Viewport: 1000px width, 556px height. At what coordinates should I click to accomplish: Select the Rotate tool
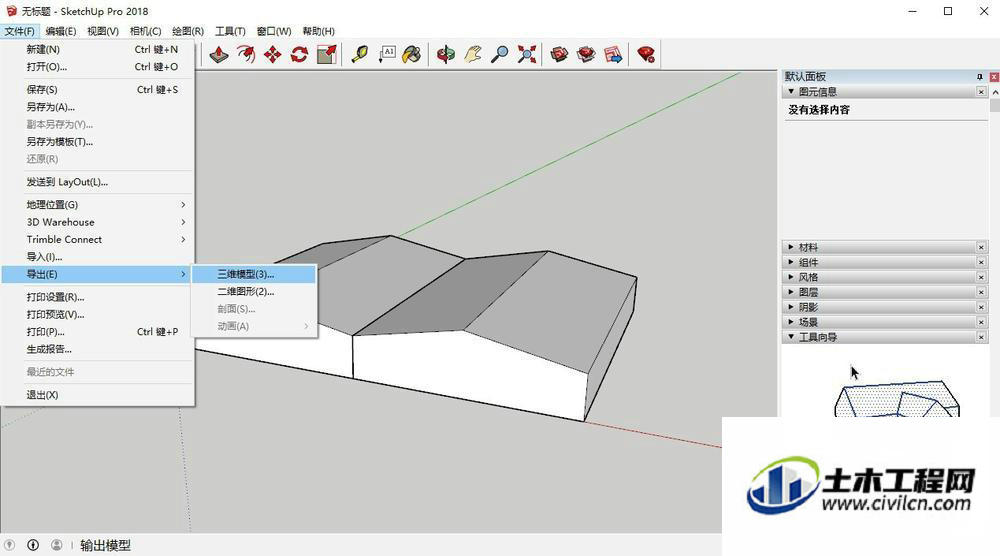tap(299, 54)
